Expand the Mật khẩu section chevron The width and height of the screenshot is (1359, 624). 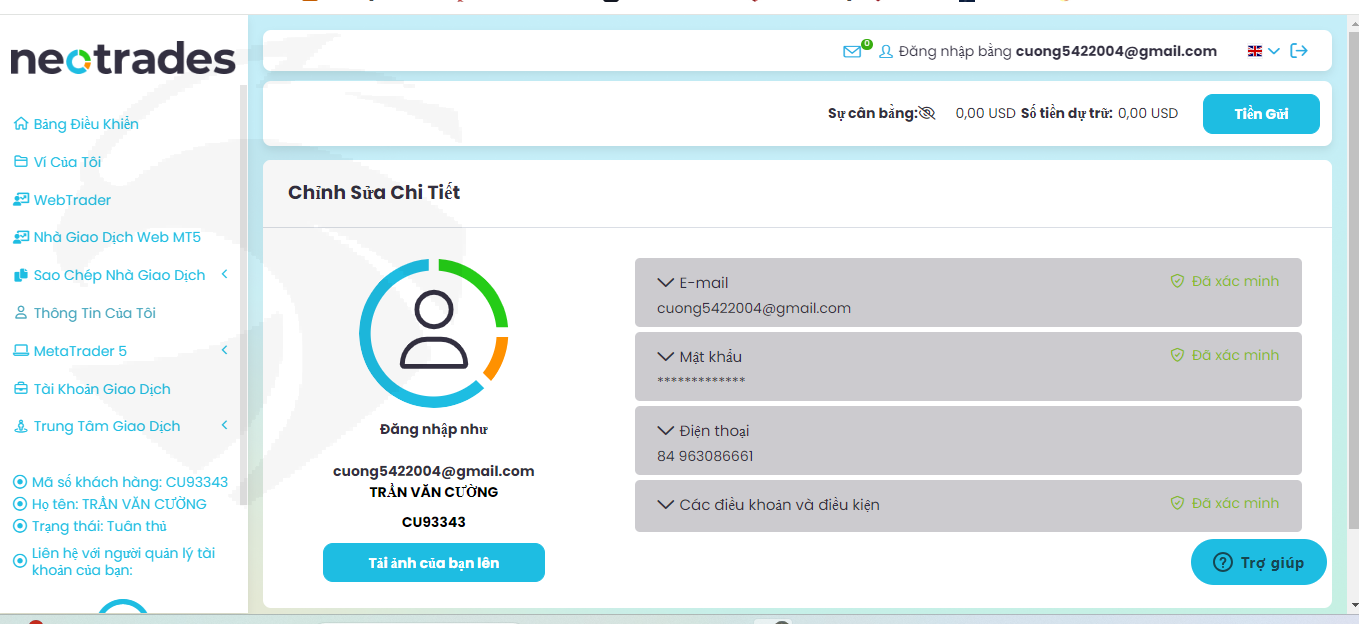pyautogui.click(x=665, y=356)
